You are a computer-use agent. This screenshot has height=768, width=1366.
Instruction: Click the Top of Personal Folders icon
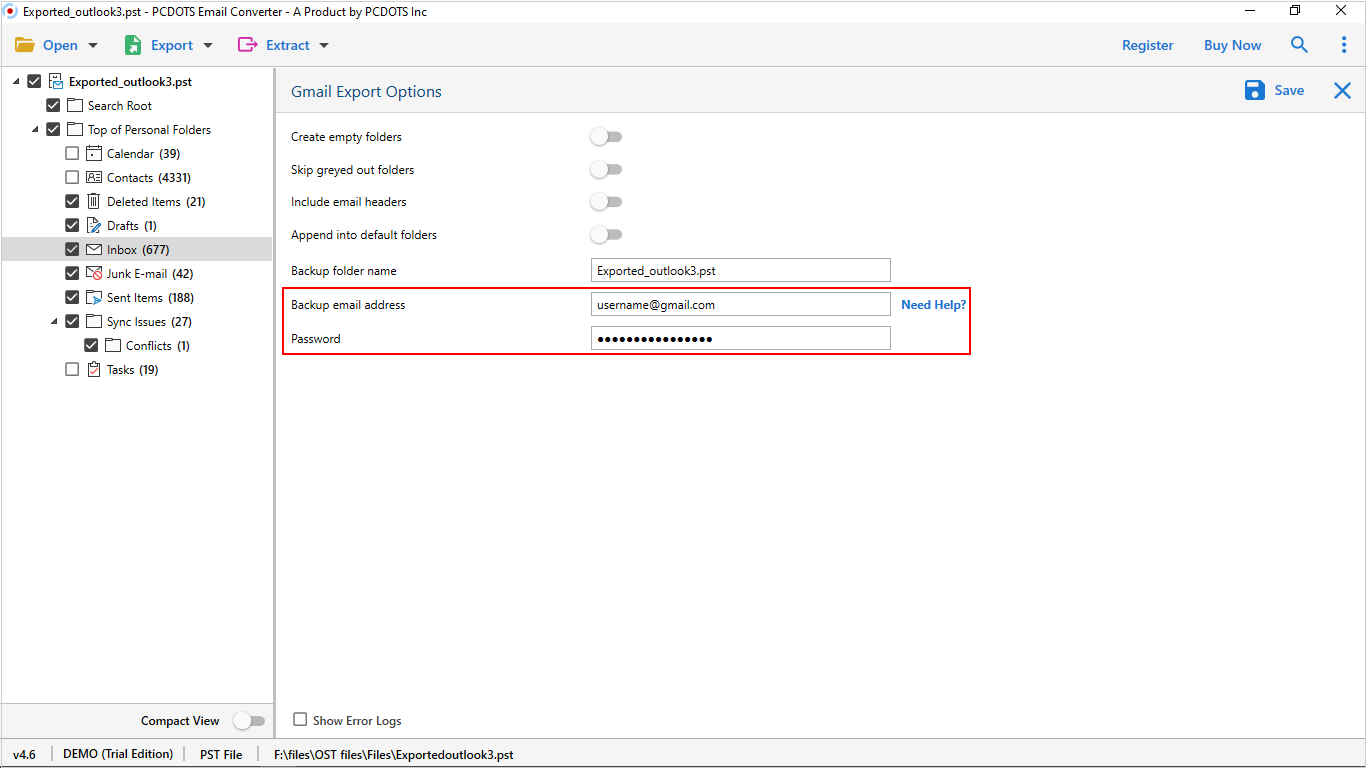click(x=75, y=130)
